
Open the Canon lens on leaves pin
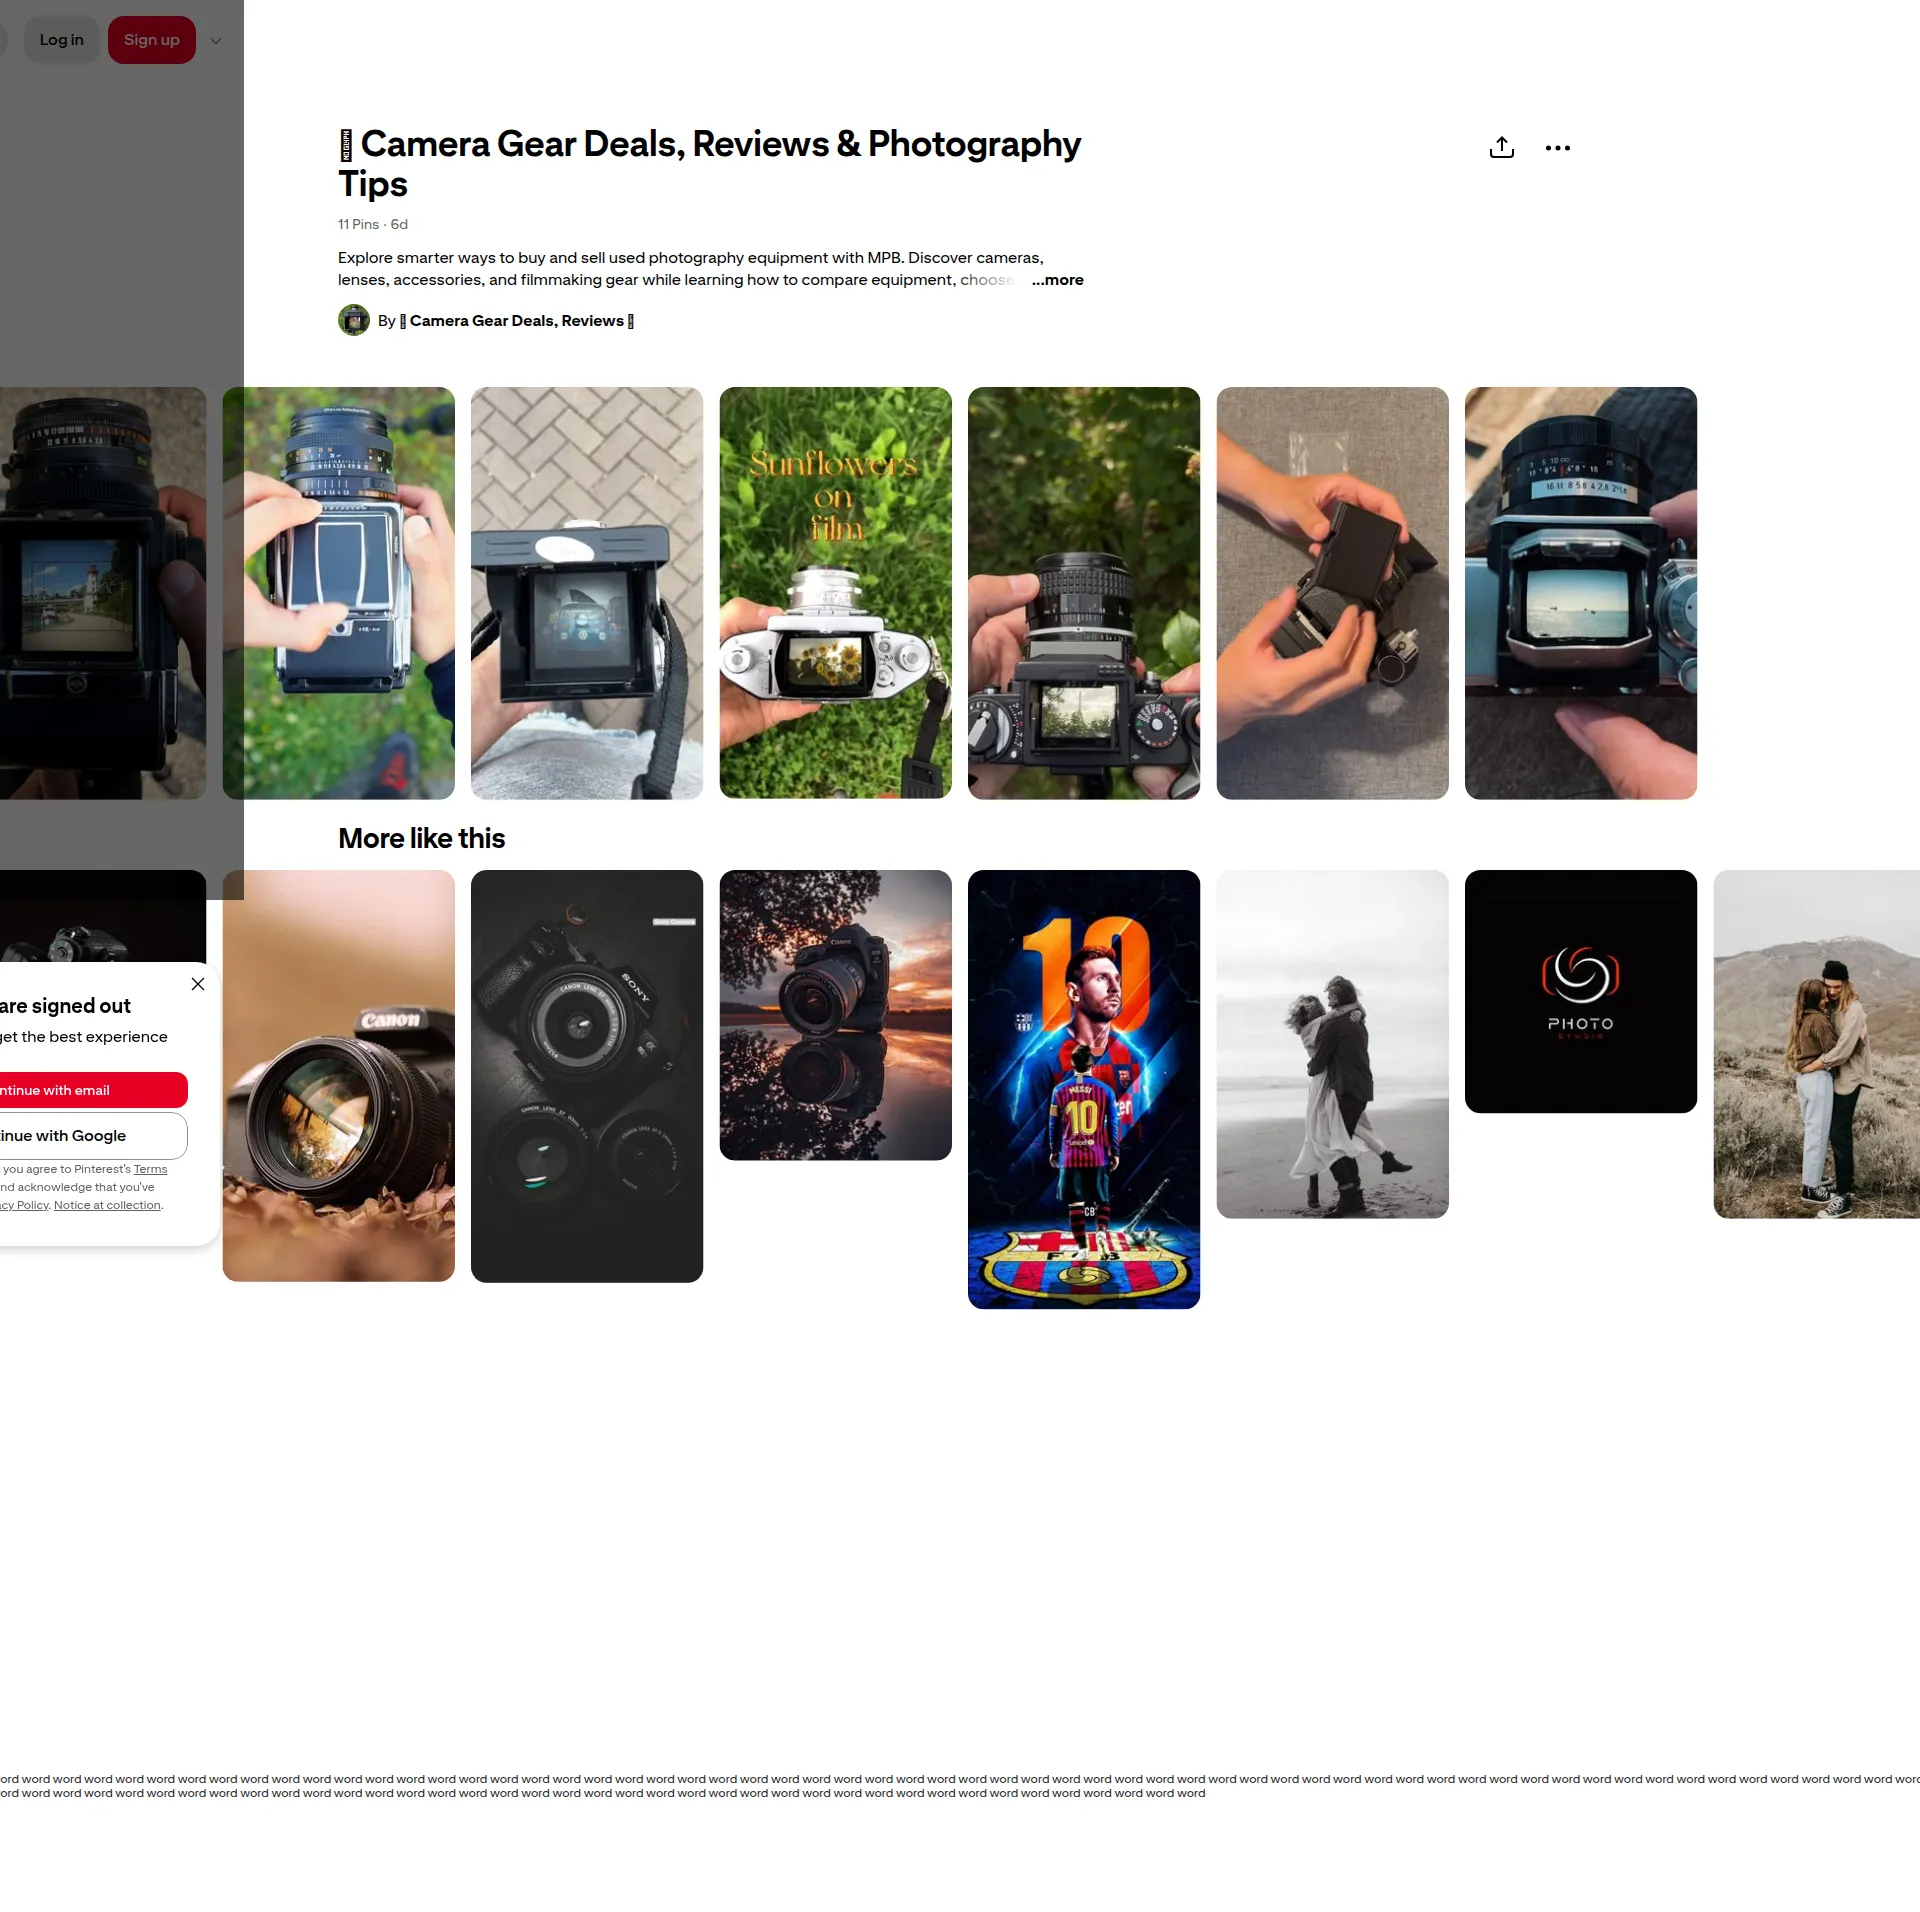tap(339, 1076)
